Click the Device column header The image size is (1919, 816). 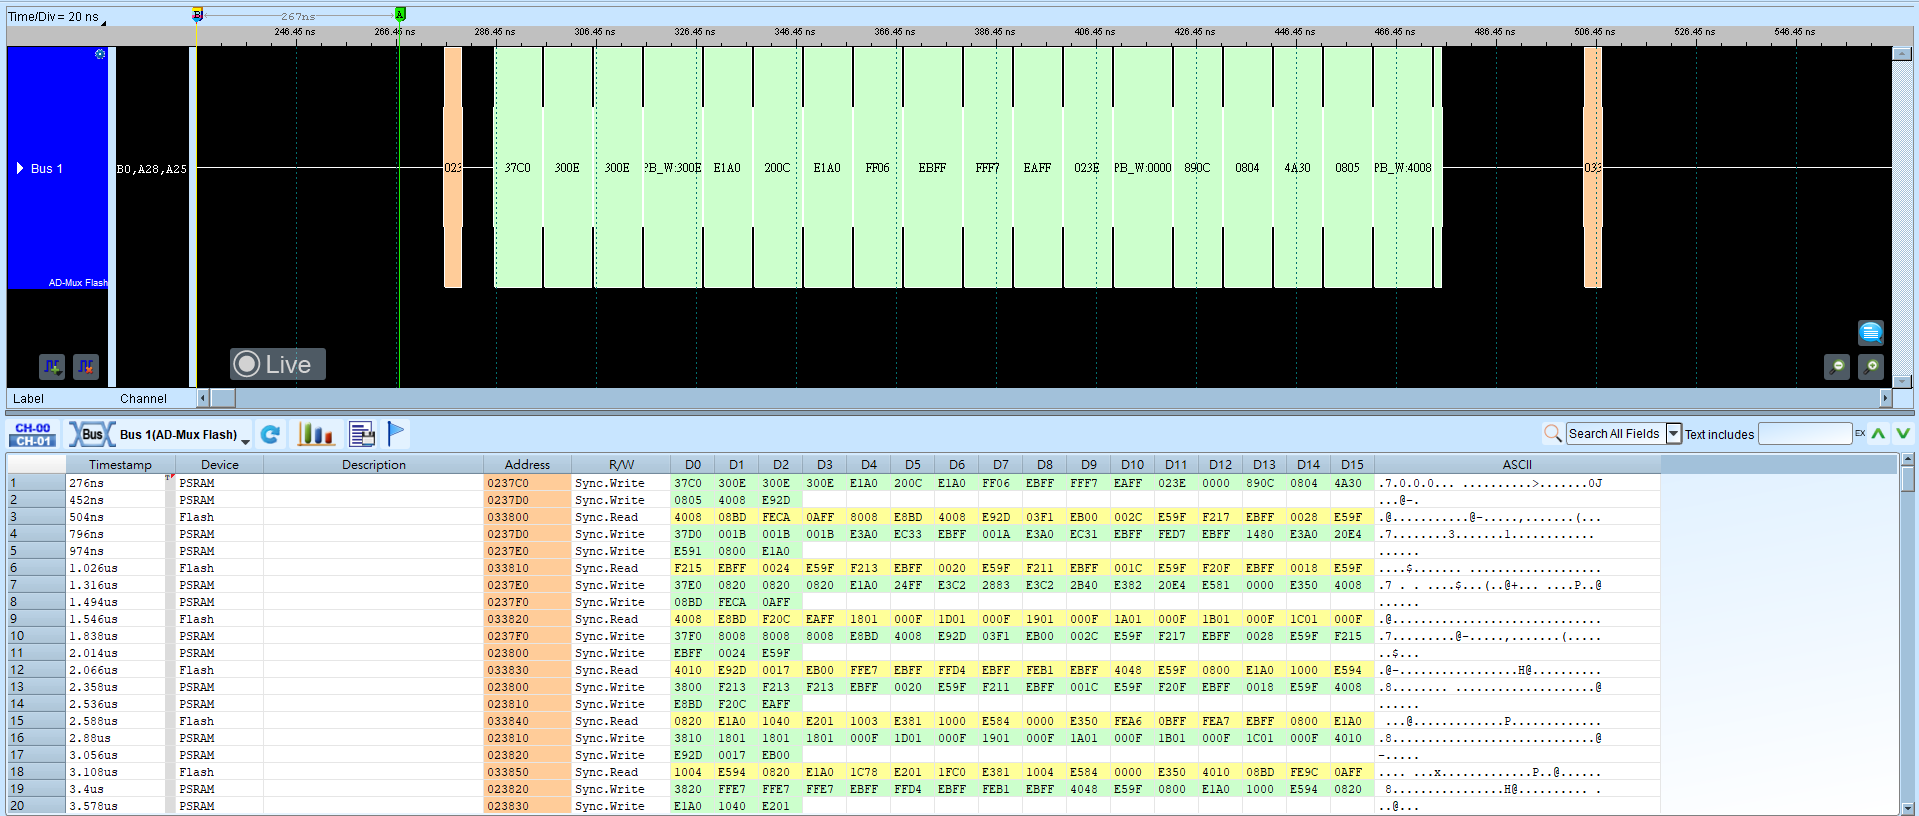click(x=219, y=464)
